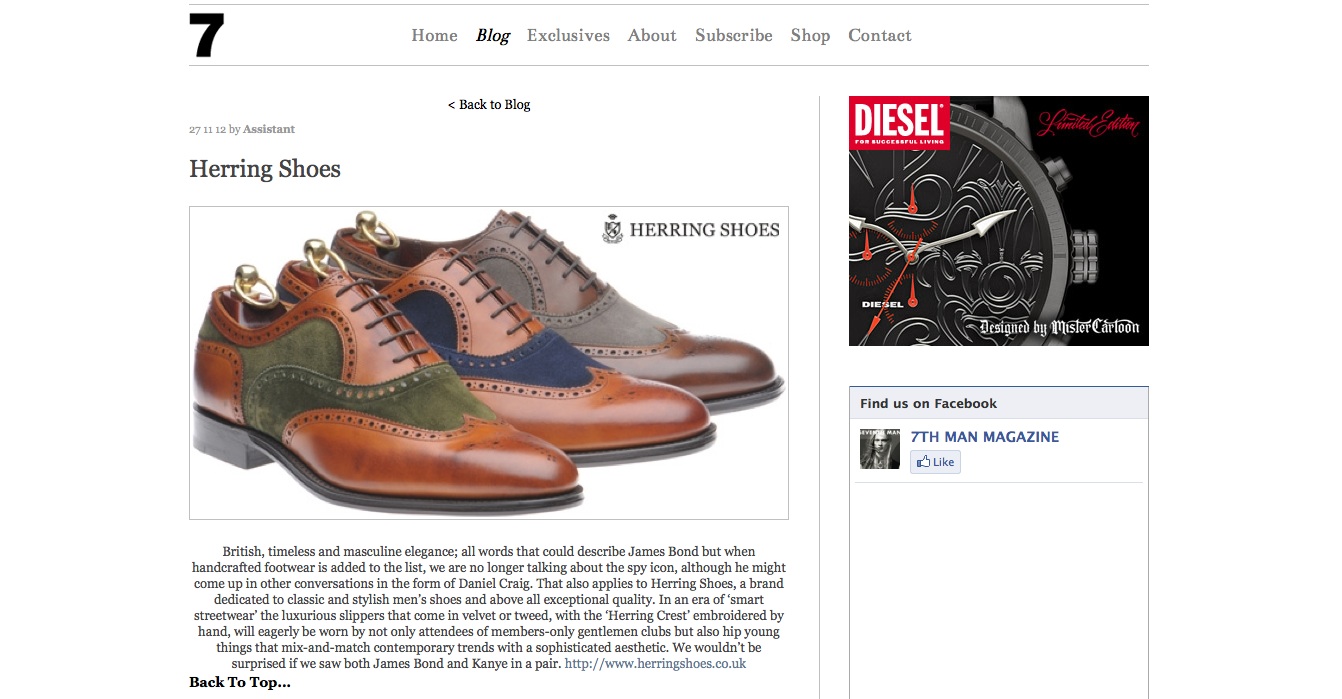1342x699 pixels.
Task: Click the 'Back To Top...' link
Action: pyautogui.click(x=240, y=682)
